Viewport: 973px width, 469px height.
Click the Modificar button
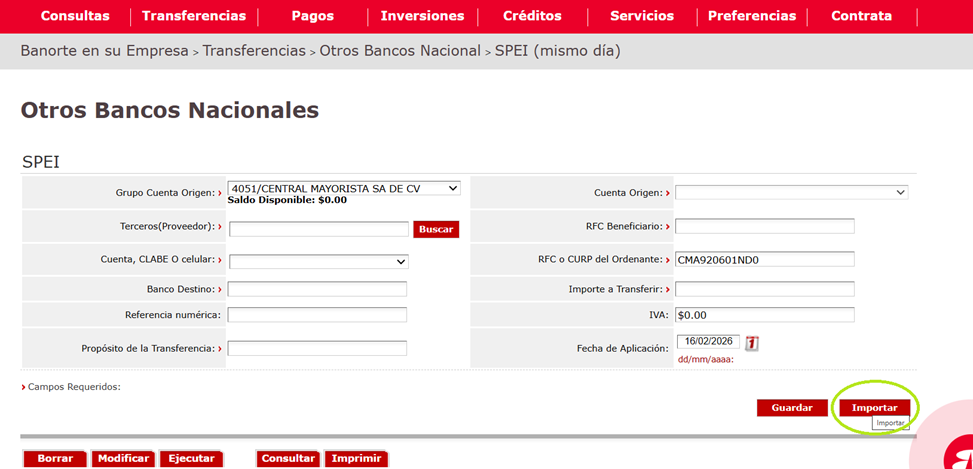[x=123, y=459]
